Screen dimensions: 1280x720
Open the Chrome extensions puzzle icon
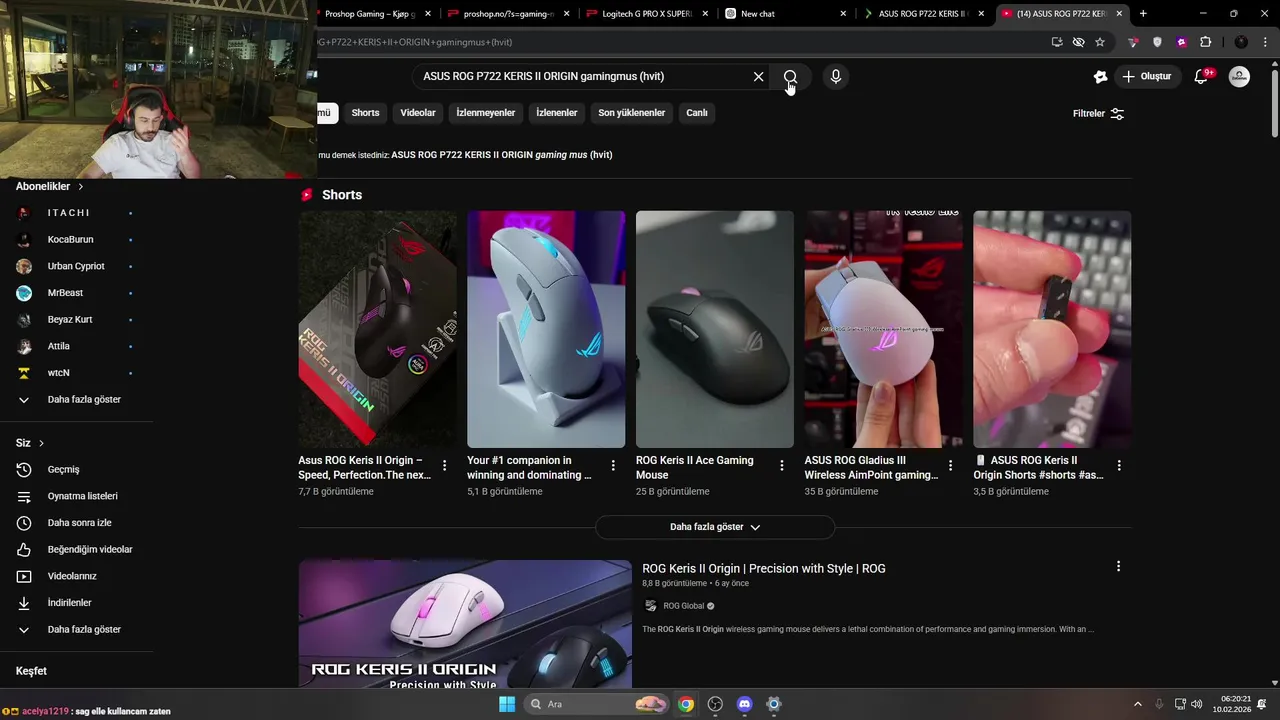tap(1205, 42)
